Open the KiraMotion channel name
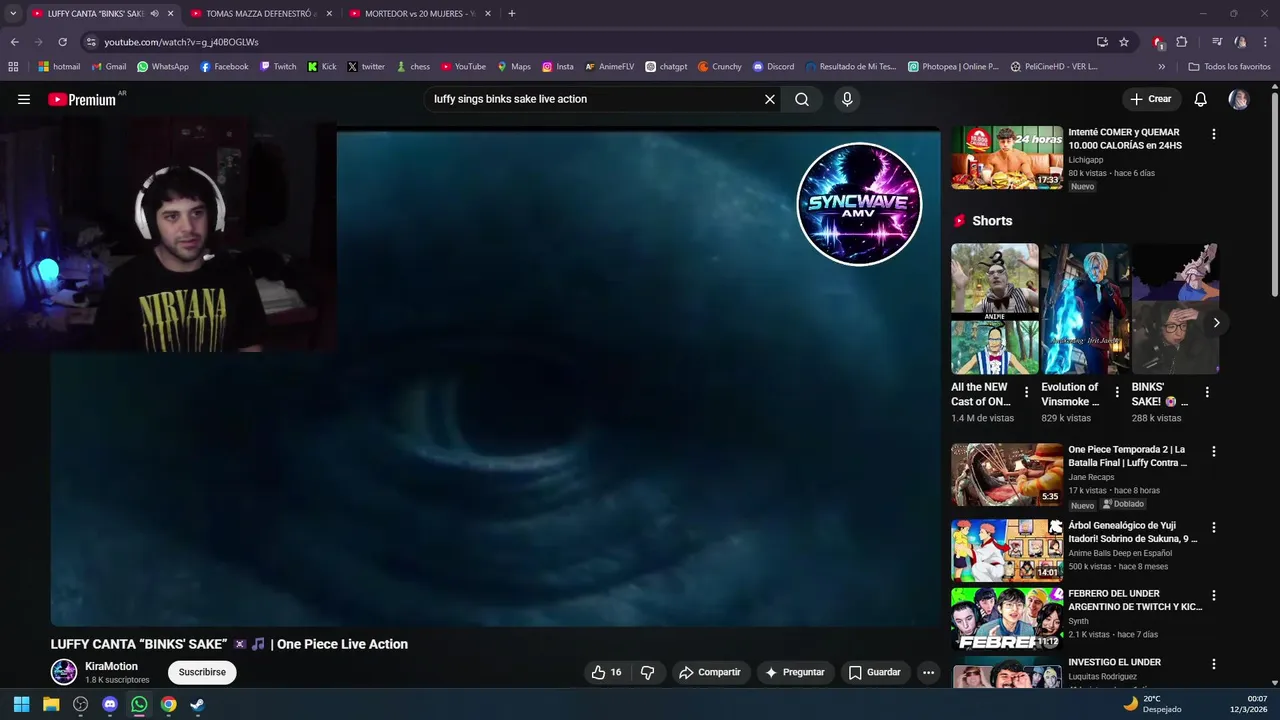The height and width of the screenshot is (720, 1280). pos(111,666)
